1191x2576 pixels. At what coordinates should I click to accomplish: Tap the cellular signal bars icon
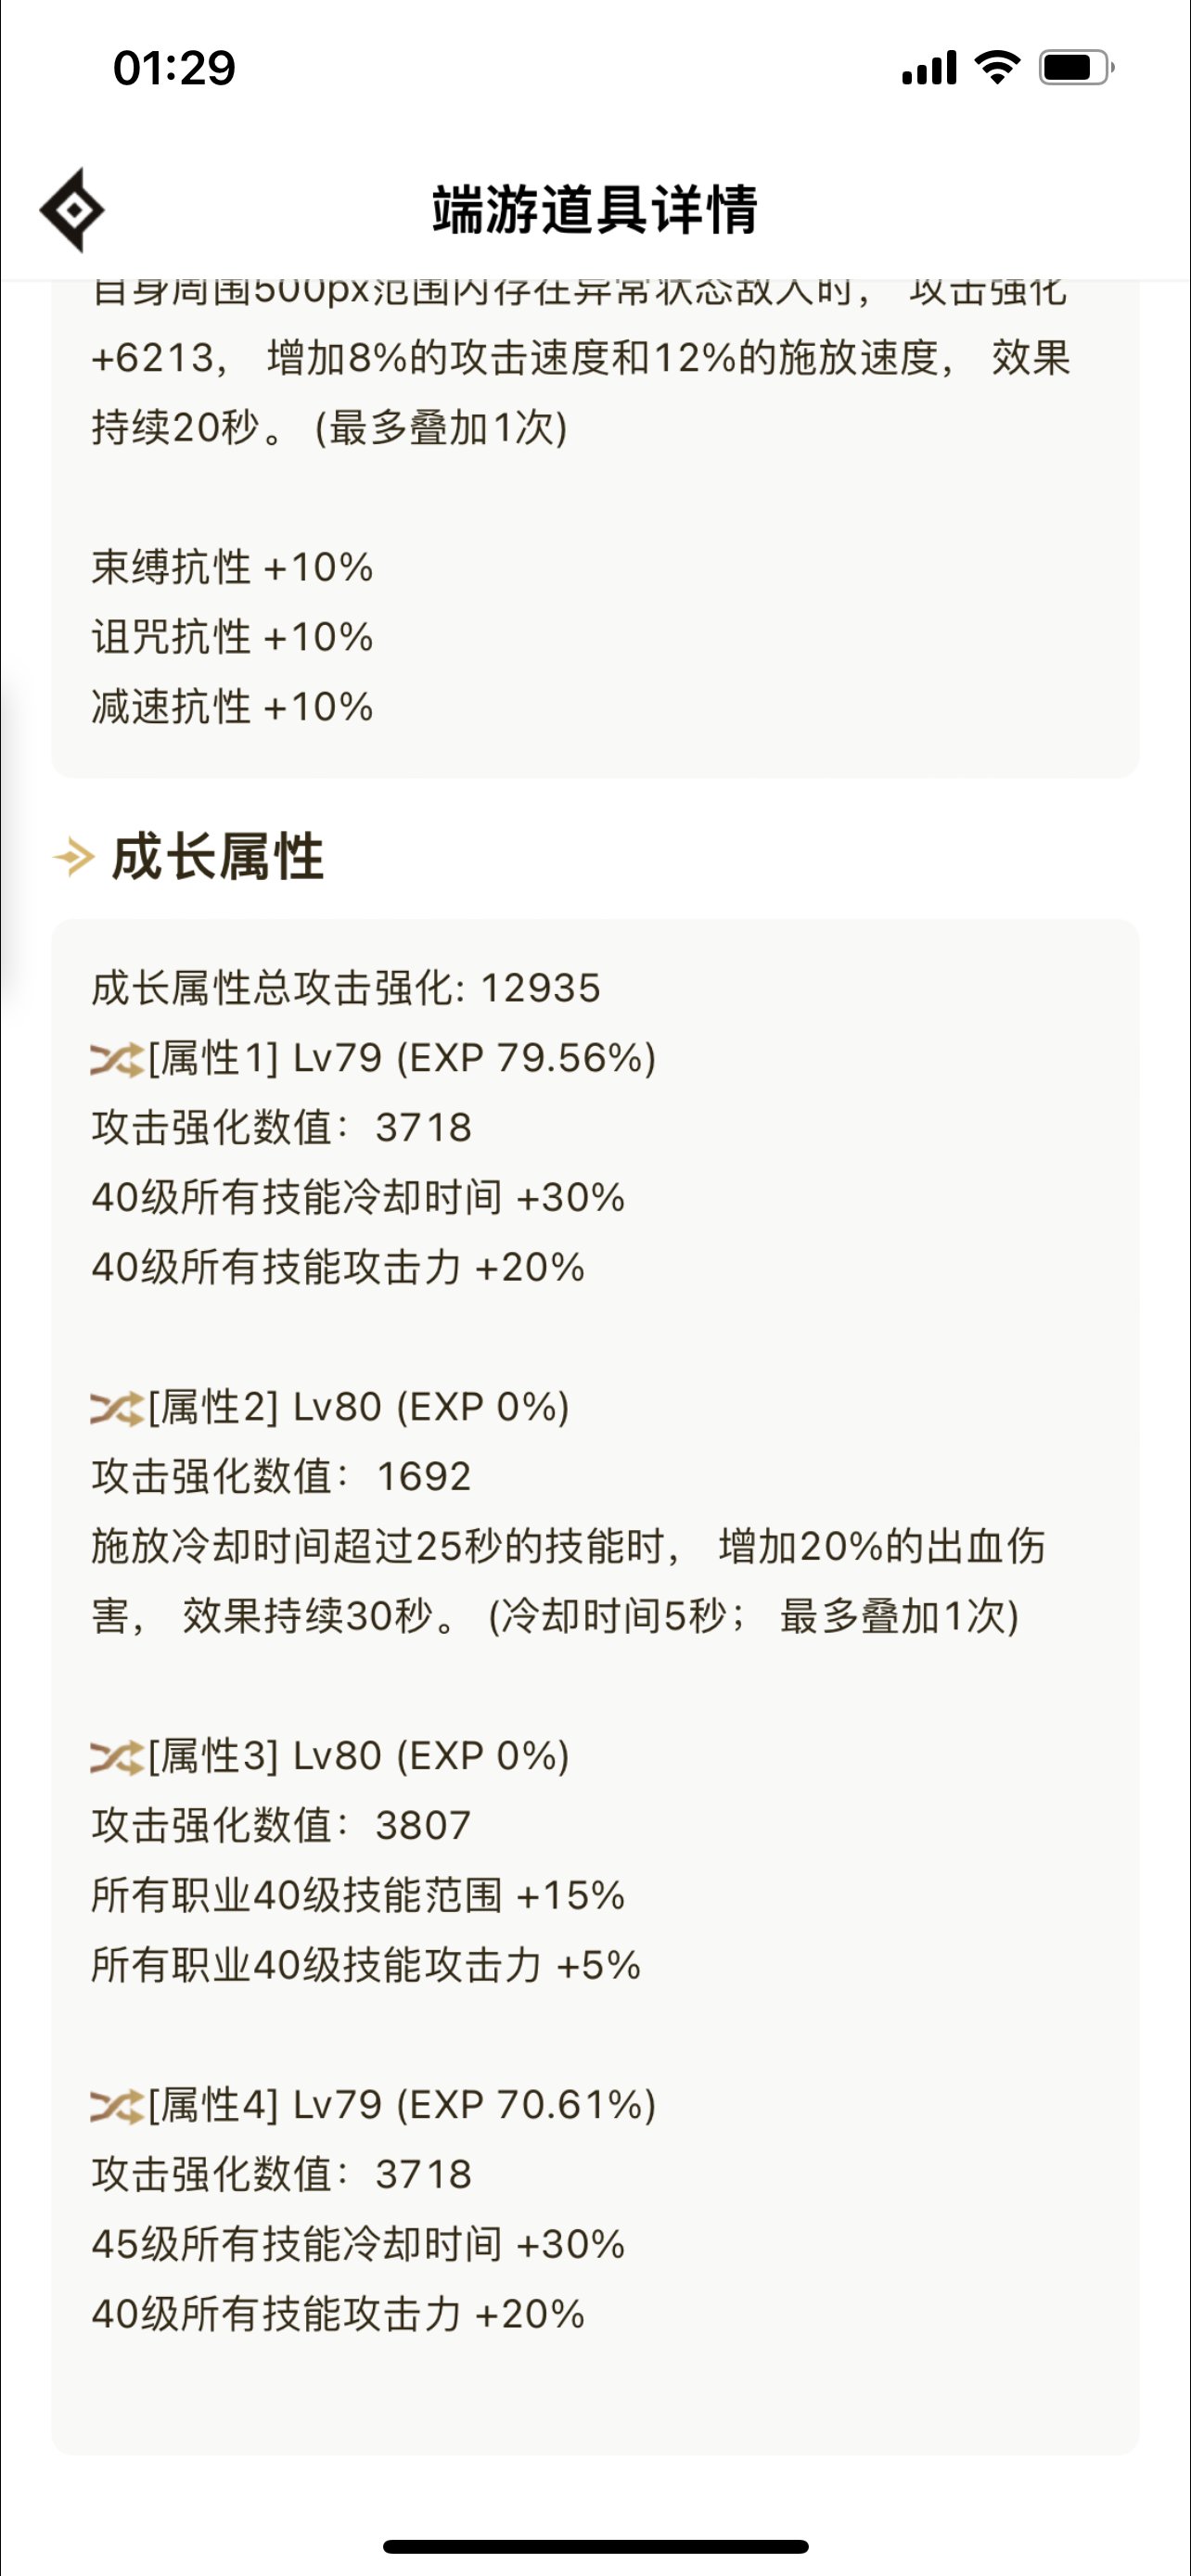929,68
